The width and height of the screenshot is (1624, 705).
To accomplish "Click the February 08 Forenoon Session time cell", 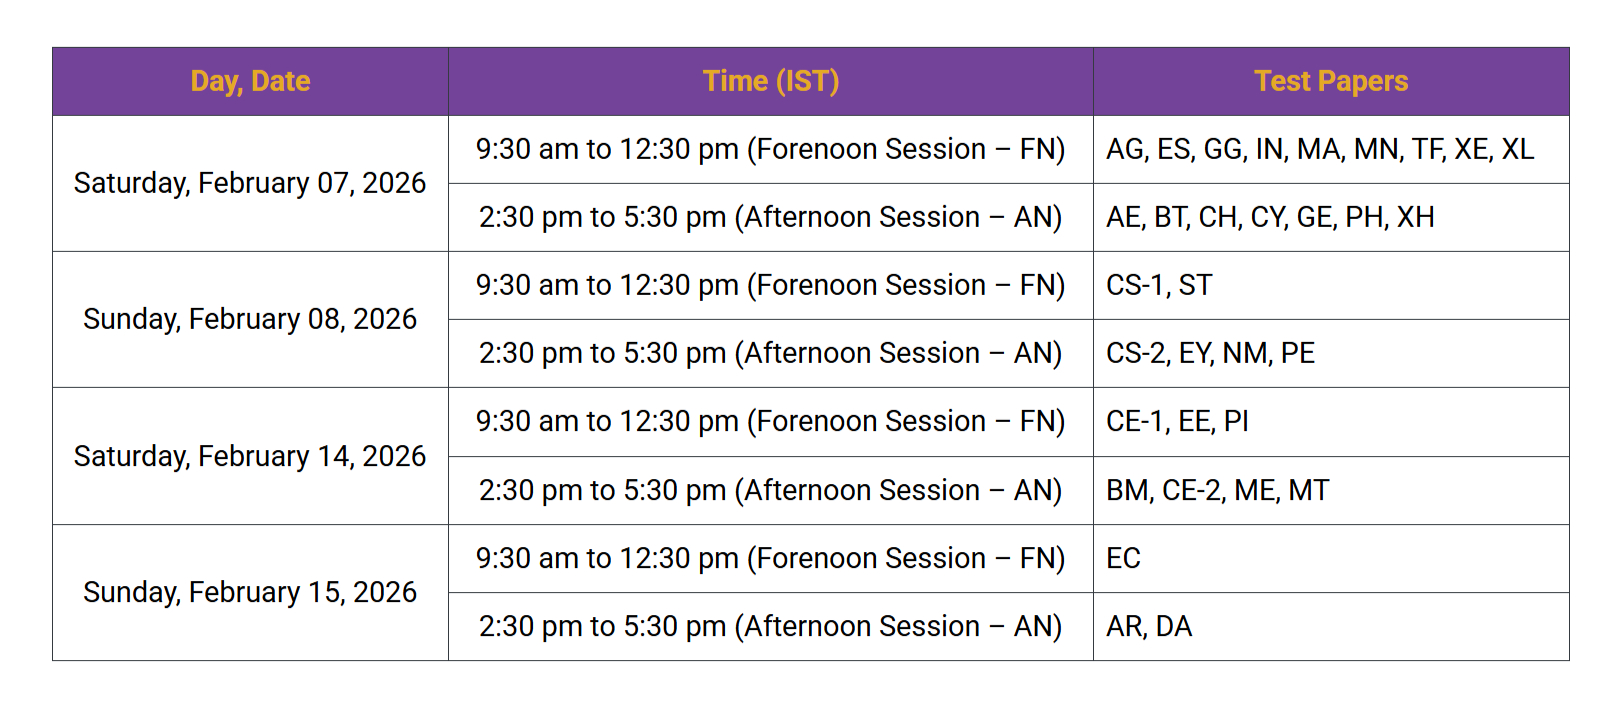I will click(770, 285).
